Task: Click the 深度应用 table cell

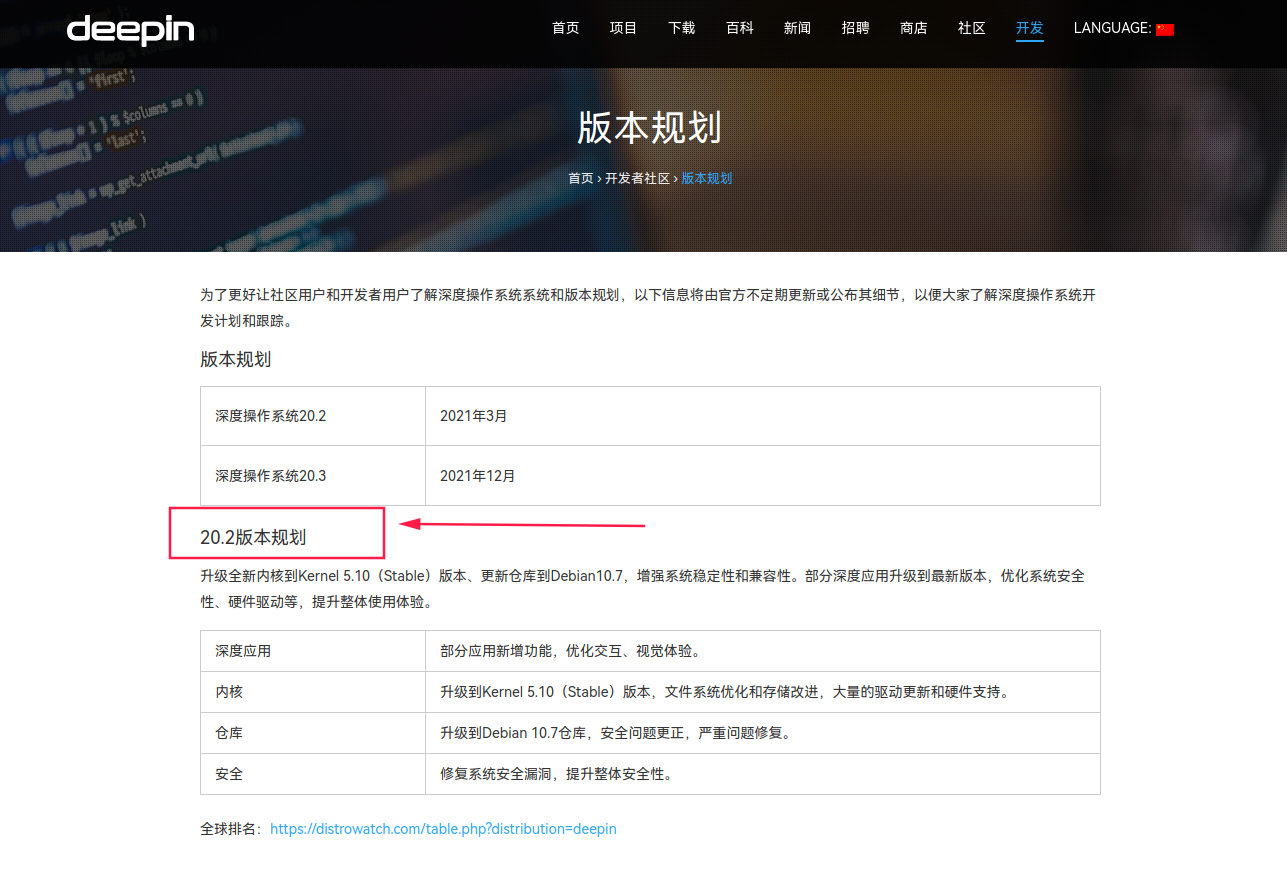Action: click(x=313, y=651)
